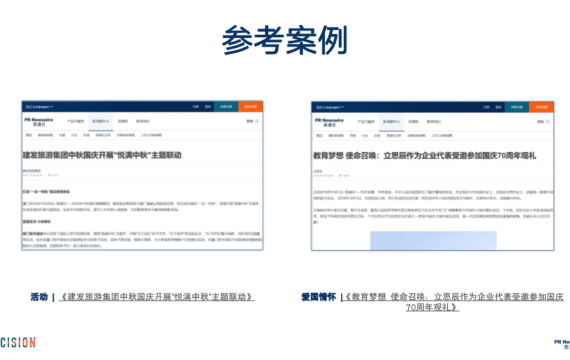
Task: Click the 参考案例 slide title
Action: tap(285, 40)
